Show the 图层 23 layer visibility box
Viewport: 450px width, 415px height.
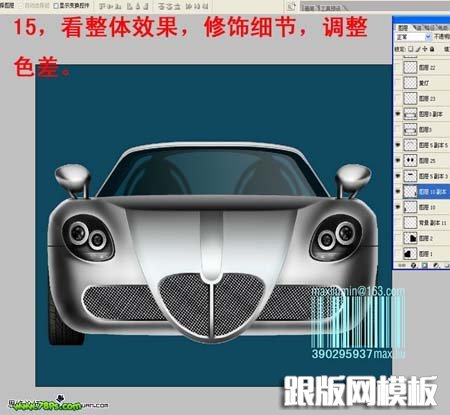397,99
